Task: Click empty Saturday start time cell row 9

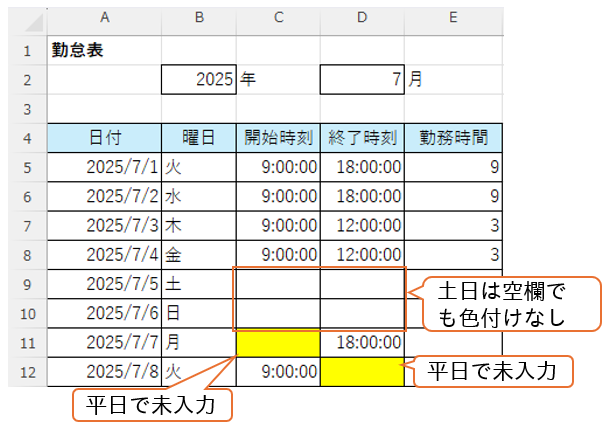Action: 278,284
